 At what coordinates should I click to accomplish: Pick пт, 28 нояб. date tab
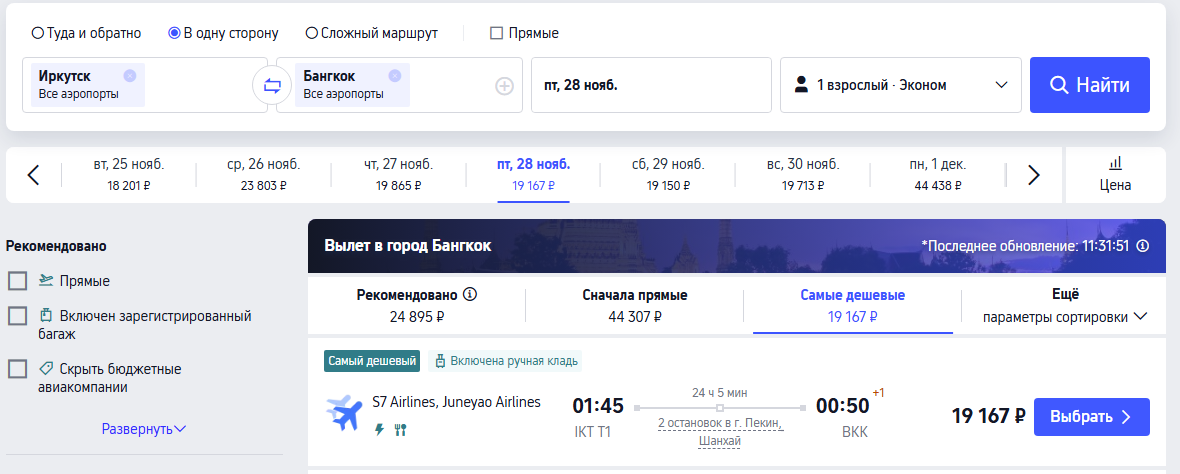click(x=533, y=175)
